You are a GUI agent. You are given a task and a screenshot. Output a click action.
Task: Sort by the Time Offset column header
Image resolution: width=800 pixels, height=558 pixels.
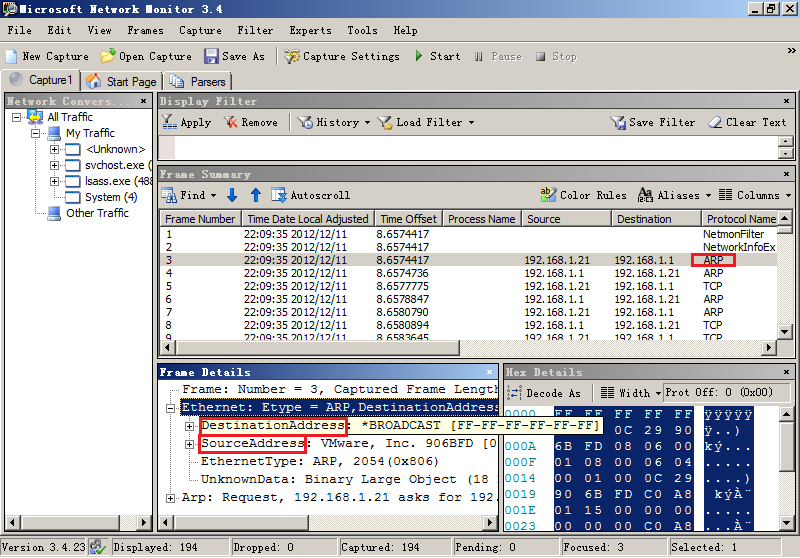point(408,219)
